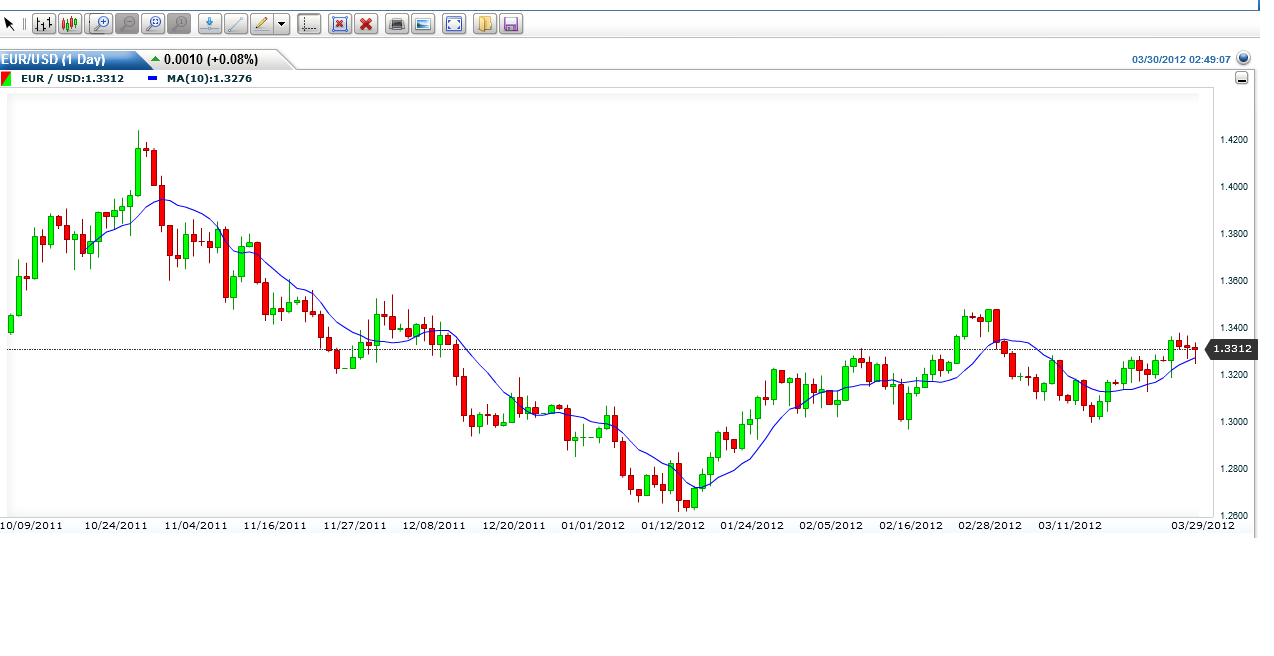Save chart as image
Image resolution: width=1274 pixels, height=656 pixels.
(423, 23)
